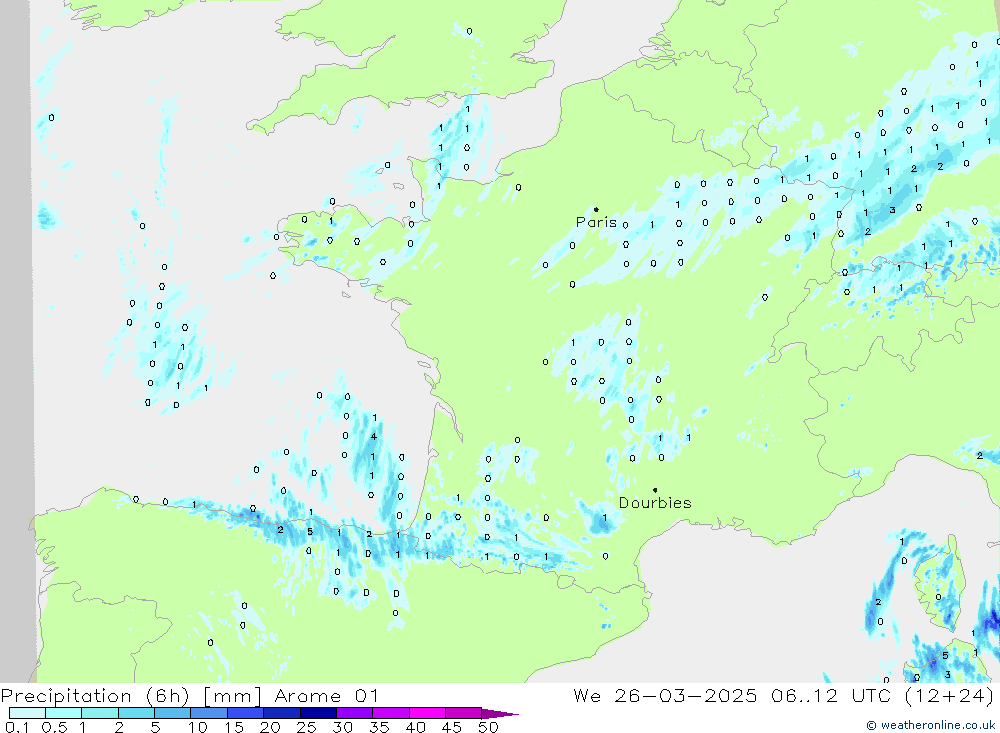The height and width of the screenshot is (733, 1000).
Task: Pick the 0.1–0.5 mm legend swatch
Action: click(27, 713)
